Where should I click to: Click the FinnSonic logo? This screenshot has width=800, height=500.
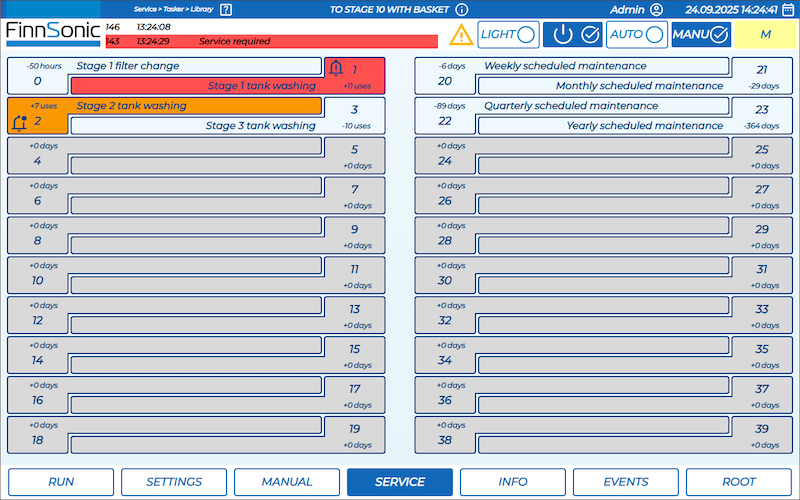(x=52, y=33)
